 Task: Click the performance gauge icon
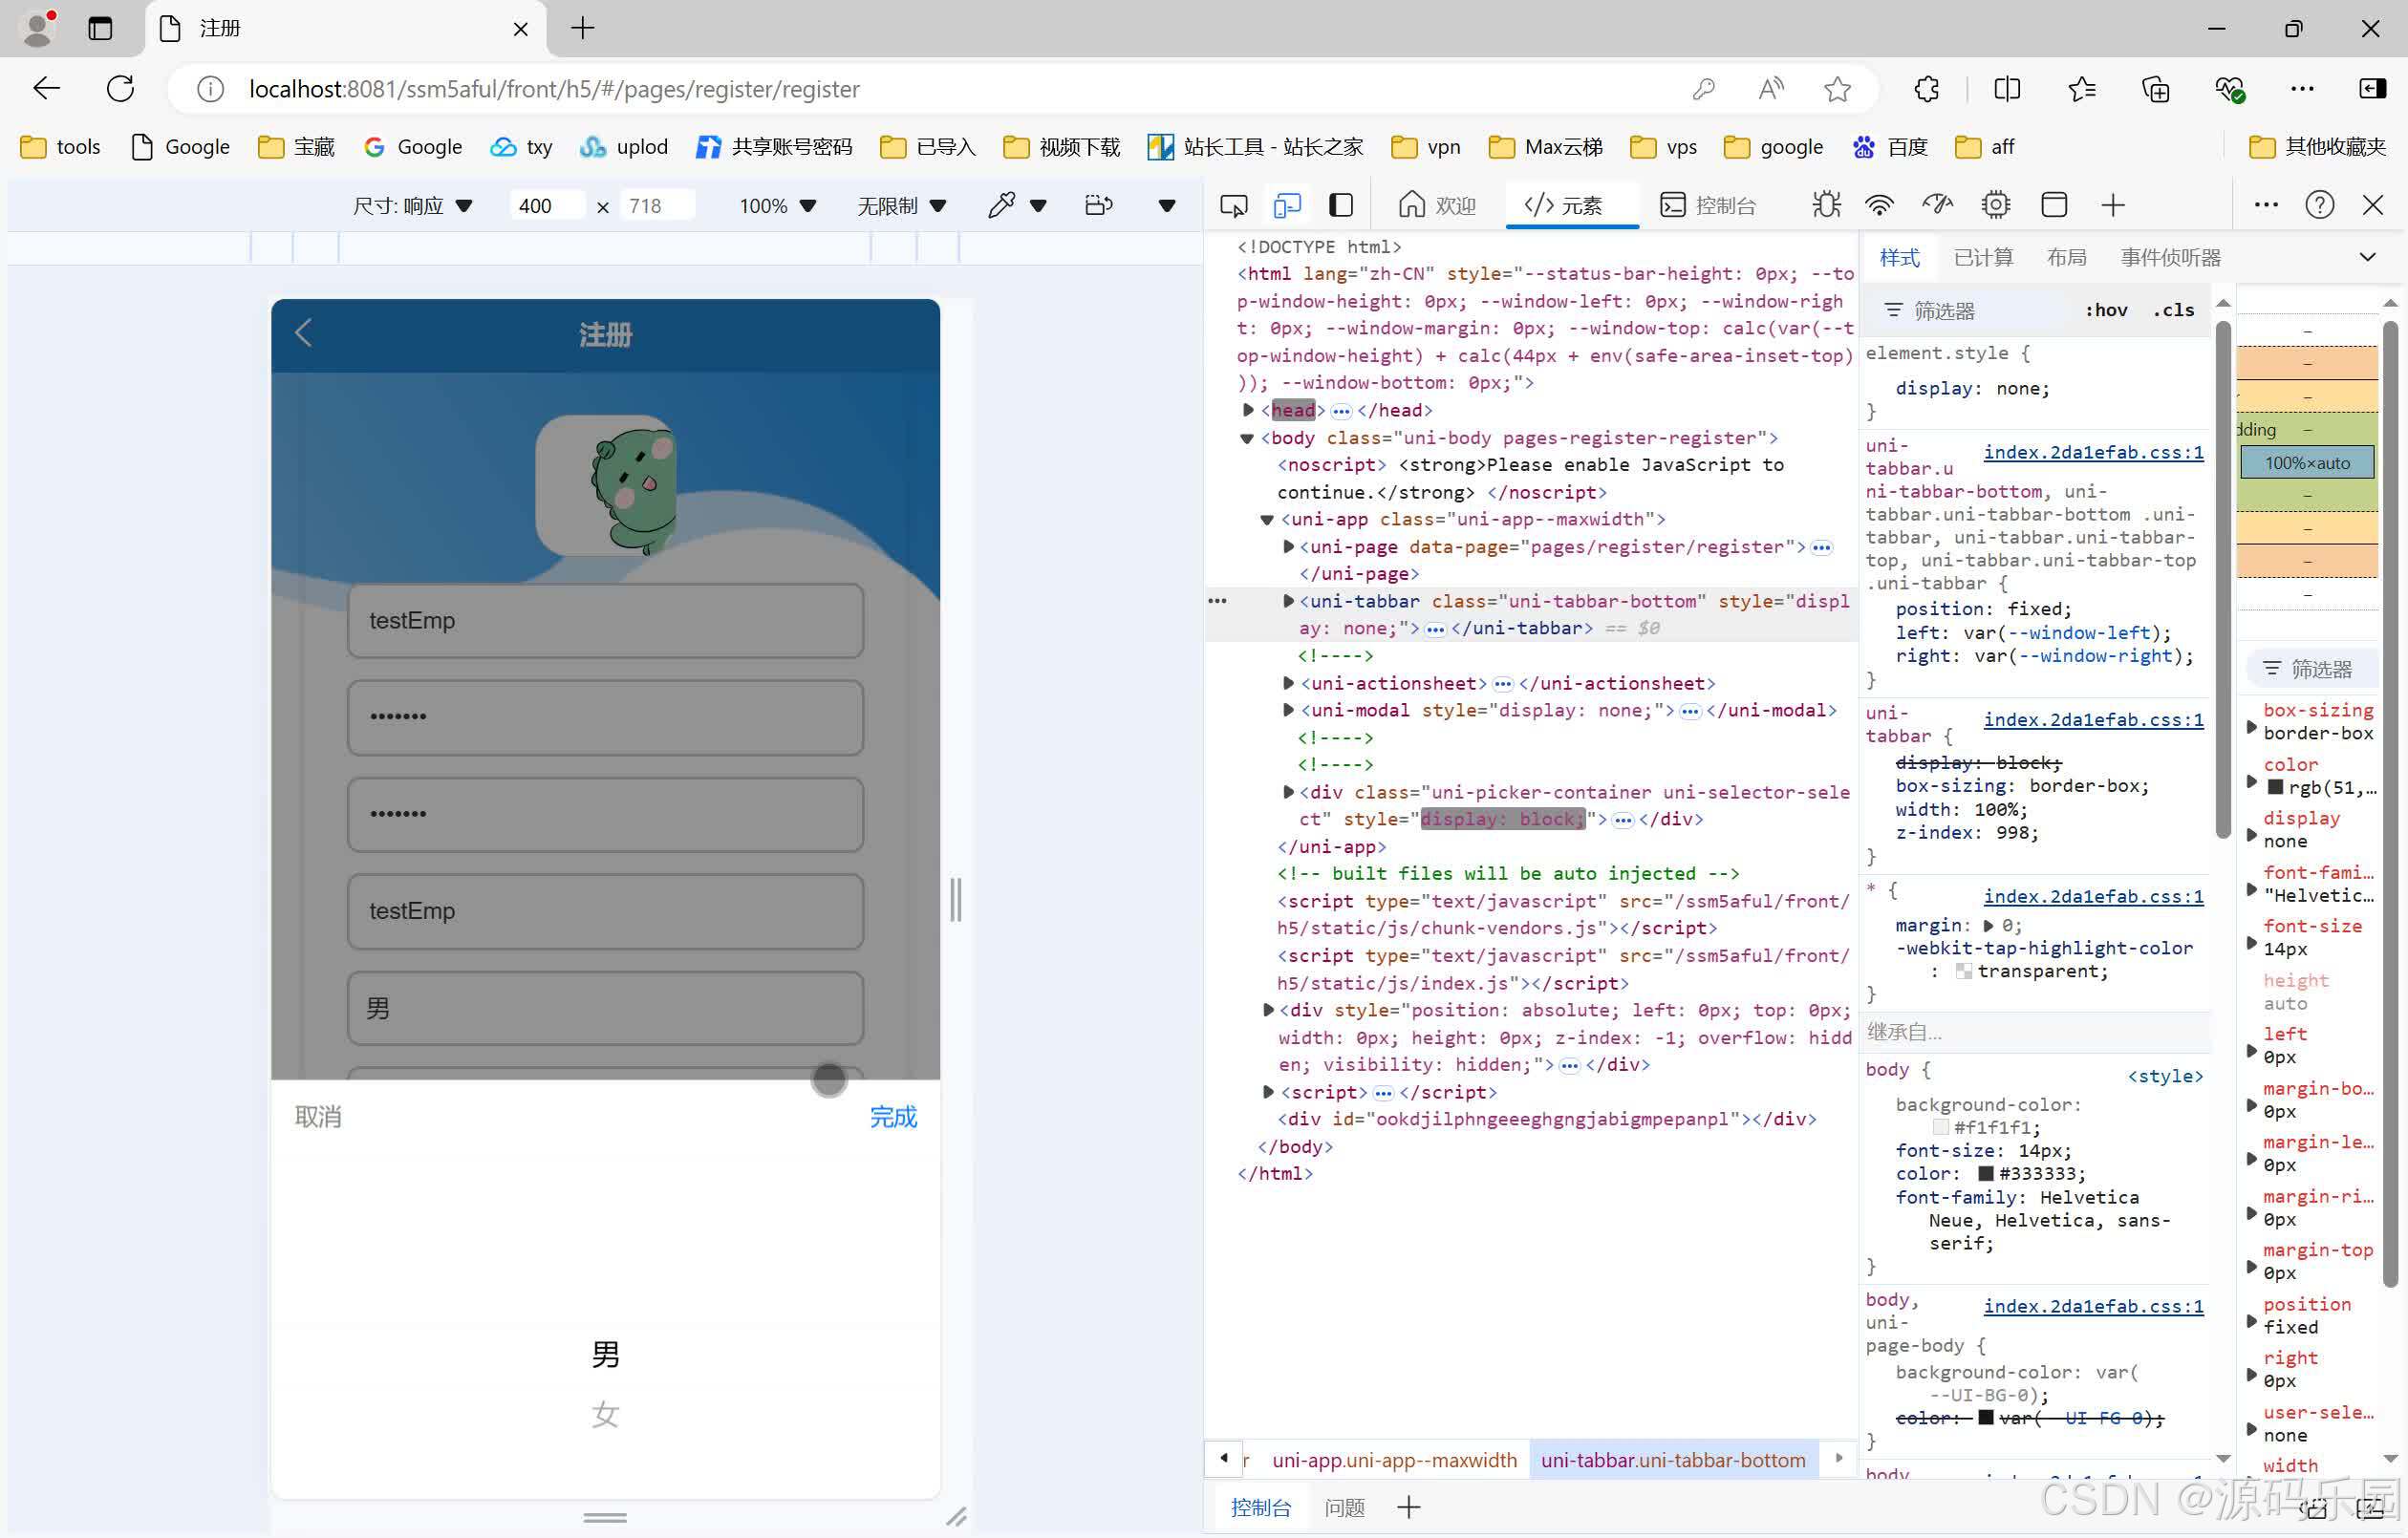click(x=1937, y=204)
